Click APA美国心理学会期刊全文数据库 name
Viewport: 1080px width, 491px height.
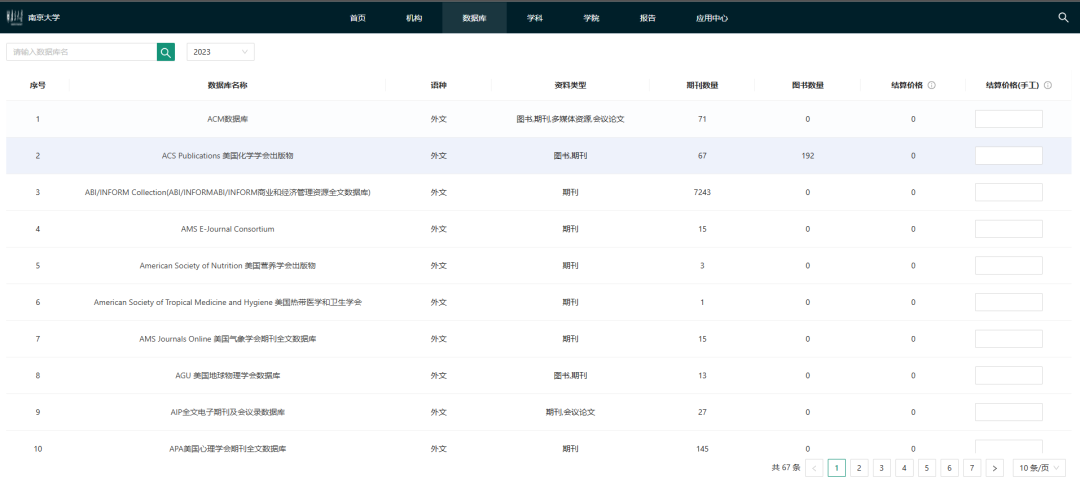point(227,448)
